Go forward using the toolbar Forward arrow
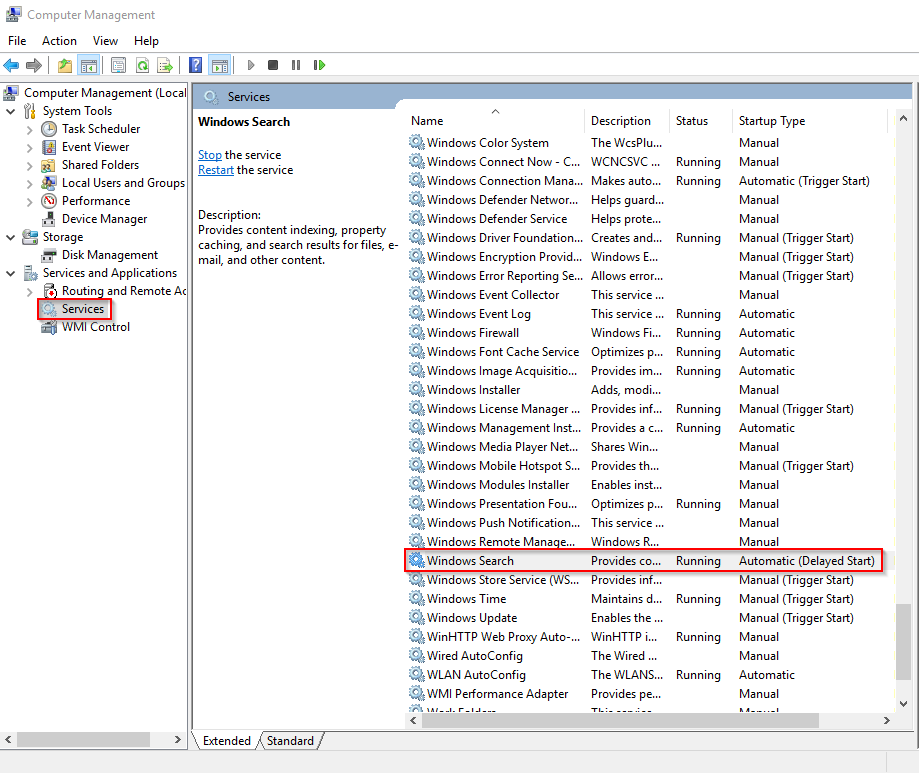This screenshot has height=773, width=919. click(x=34, y=65)
